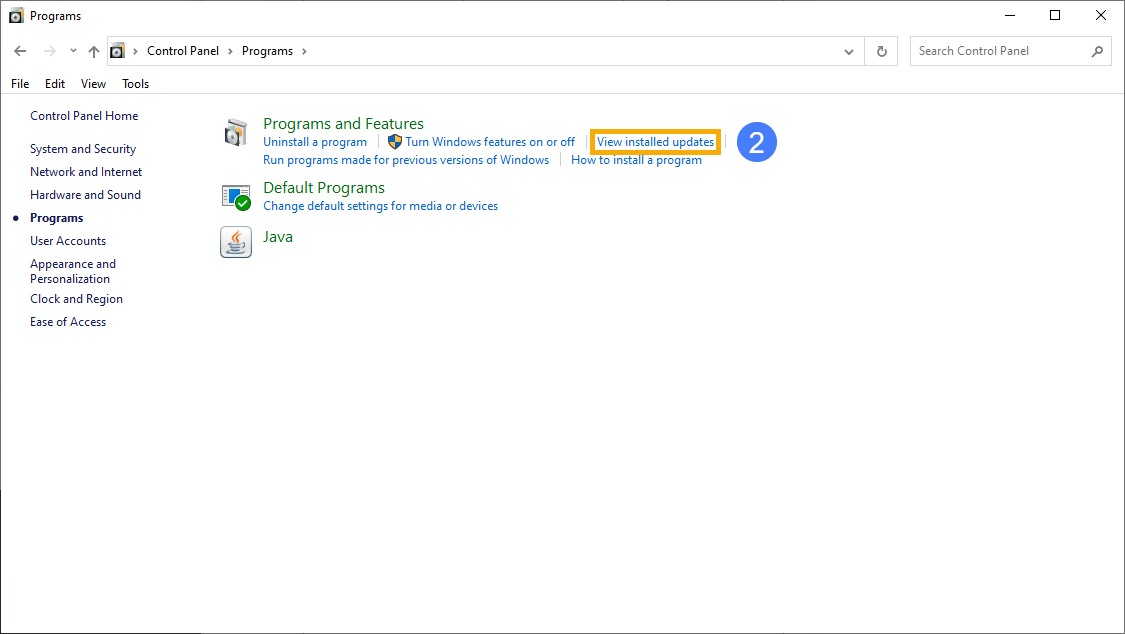This screenshot has height=634, width=1125.
Task: Open Clock and Region category
Action: pyautogui.click(x=77, y=299)
